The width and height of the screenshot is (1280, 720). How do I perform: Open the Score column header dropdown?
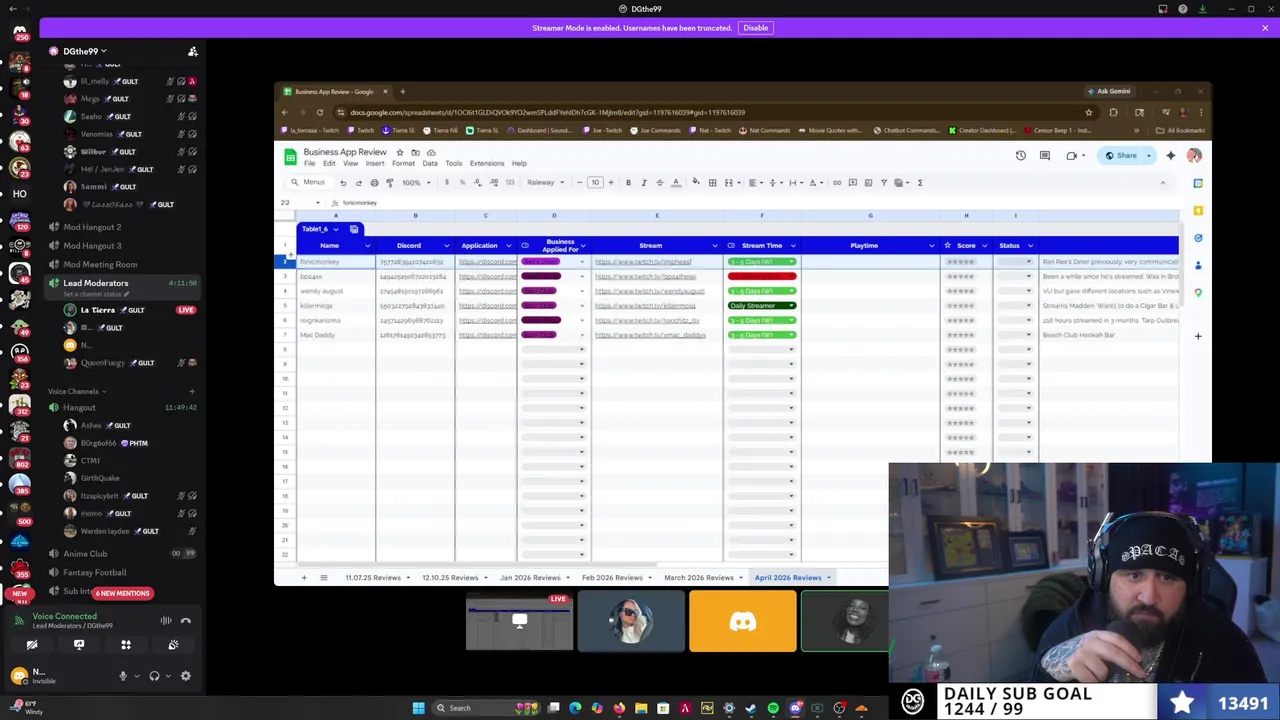(x=984, y=246)
